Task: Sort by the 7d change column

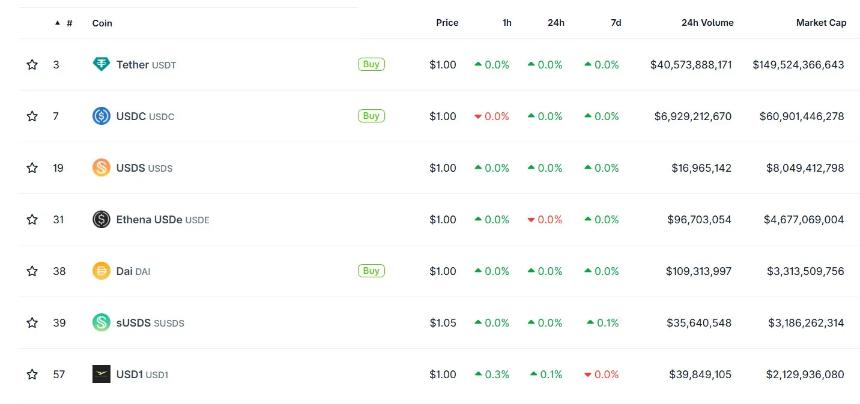Action: coord(616,23)
